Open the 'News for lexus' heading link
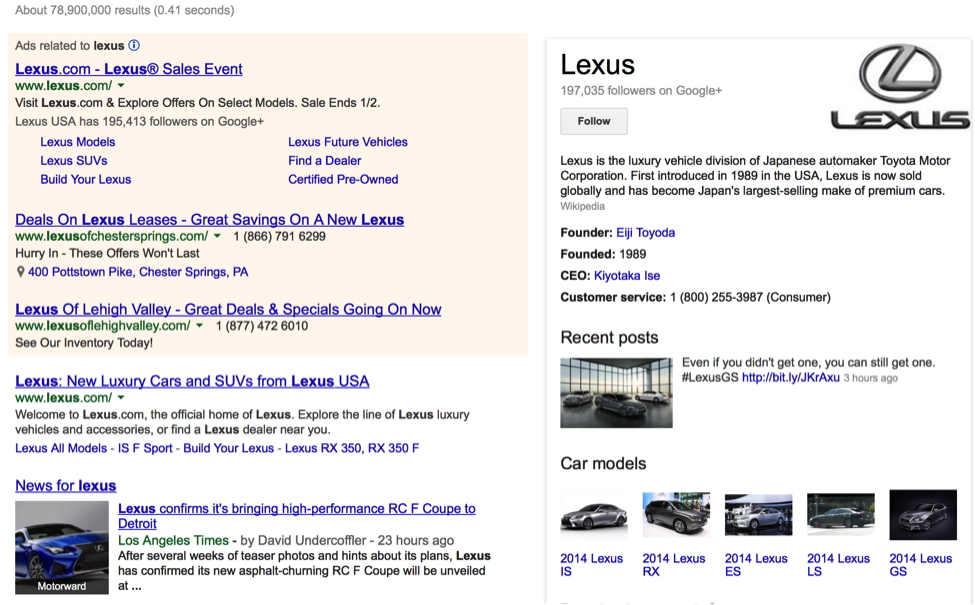 (x=66, y=486)
